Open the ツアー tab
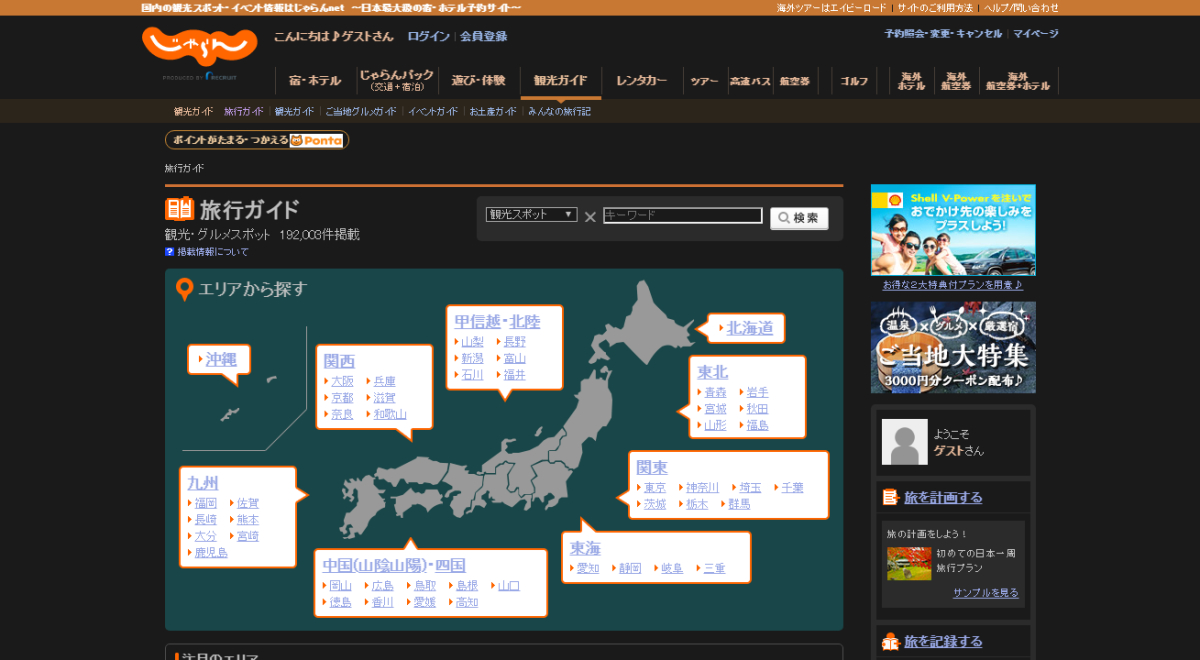The image size is (1200, 660). click(x=704, y=81)
